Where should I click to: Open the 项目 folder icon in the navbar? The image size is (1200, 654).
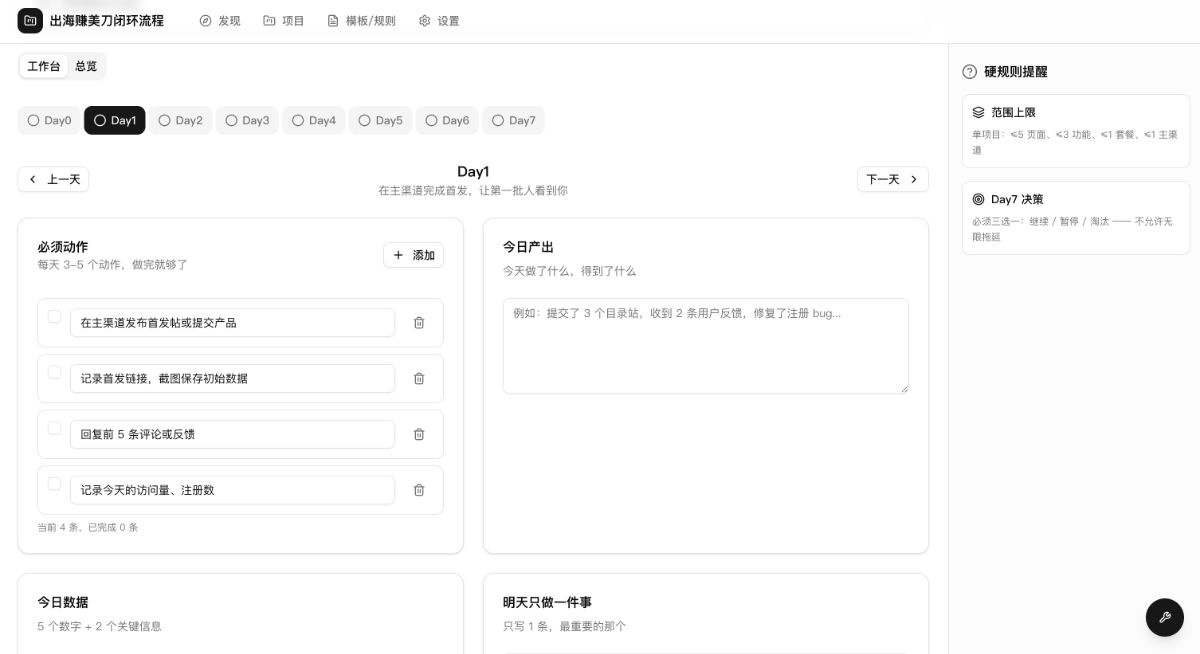click(267, 20)
